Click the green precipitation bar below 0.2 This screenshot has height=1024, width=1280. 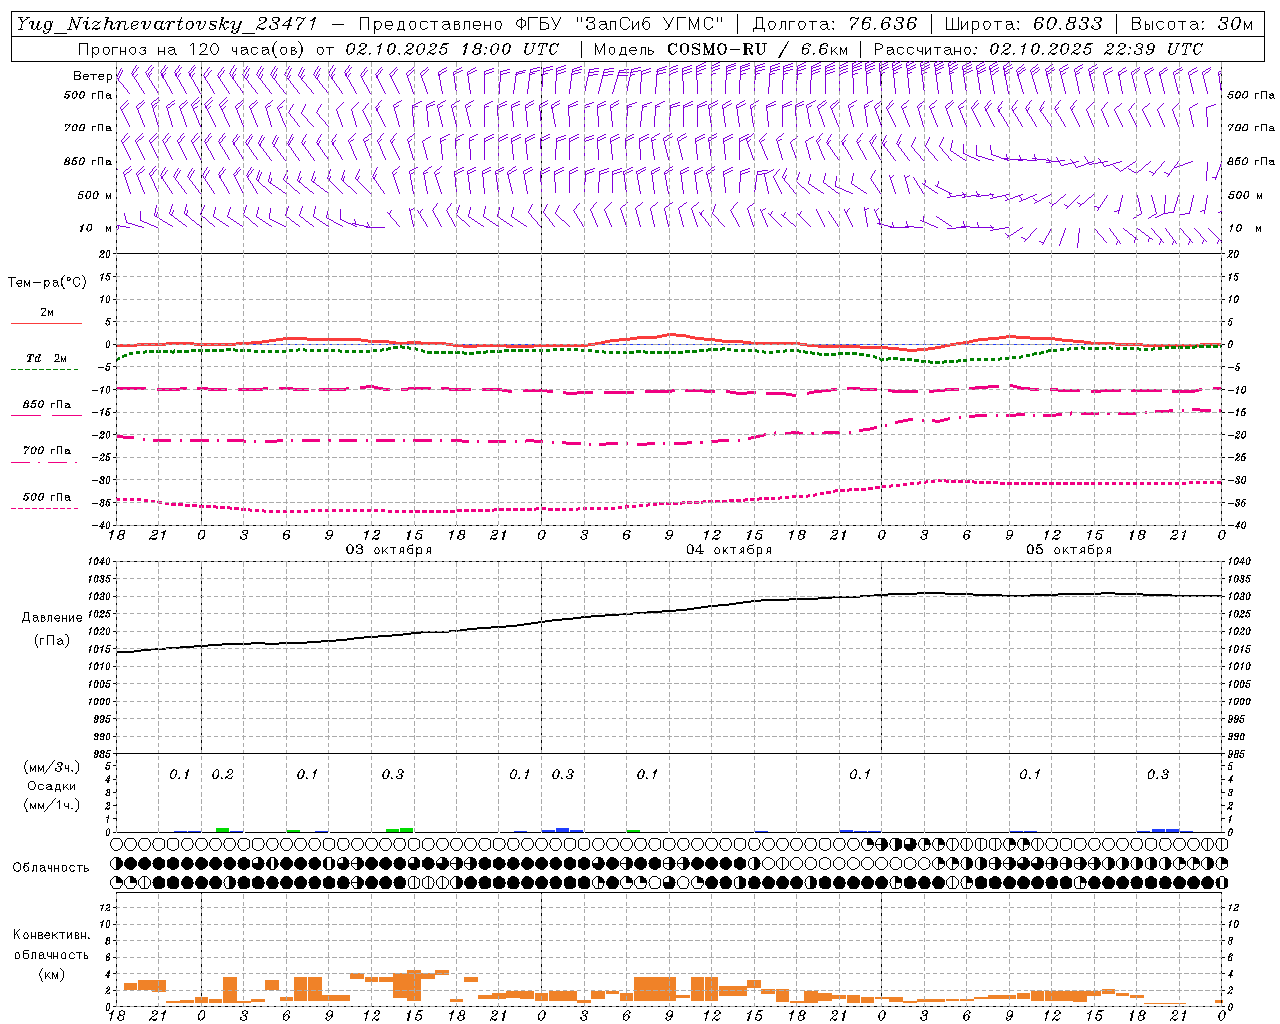[x=222, y=830]
